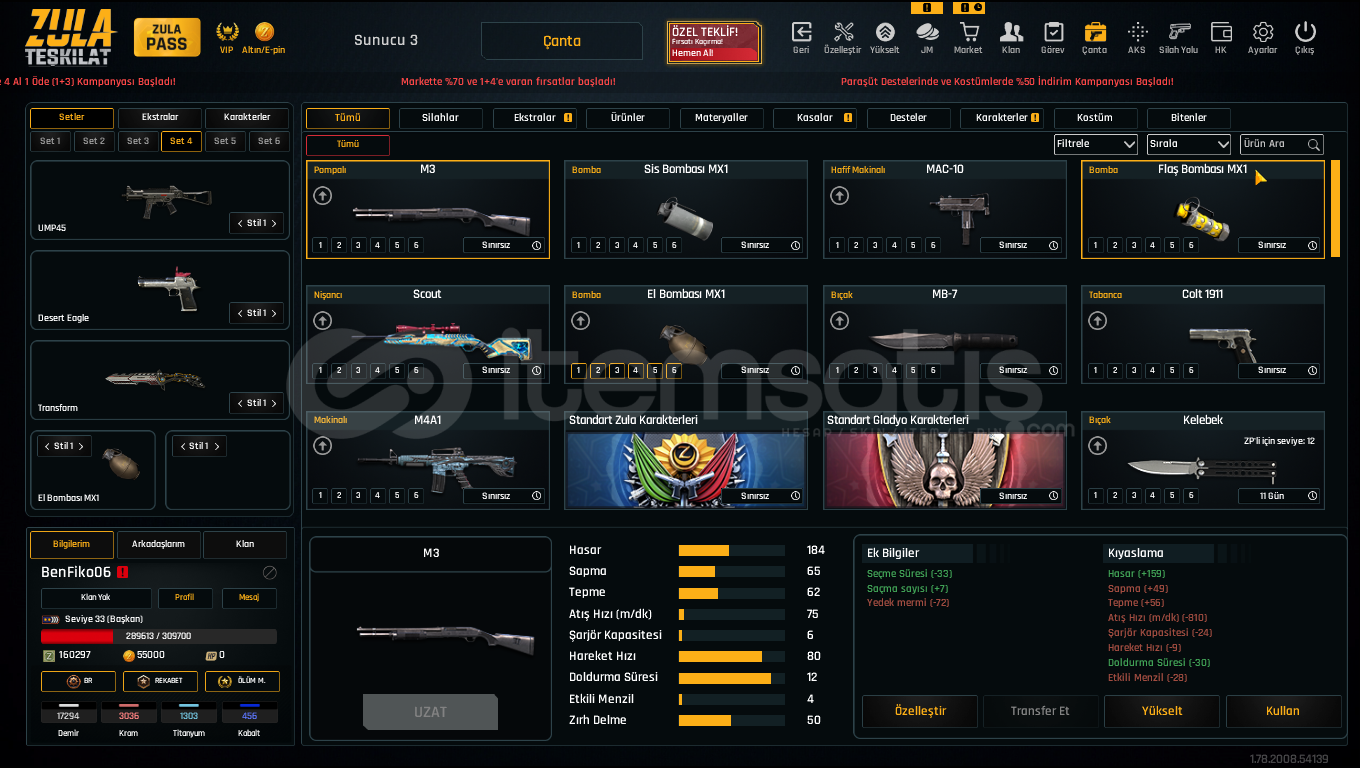Switch to the Materyaller tab
Screen dimensions: 1360x768
pos(721,118)
